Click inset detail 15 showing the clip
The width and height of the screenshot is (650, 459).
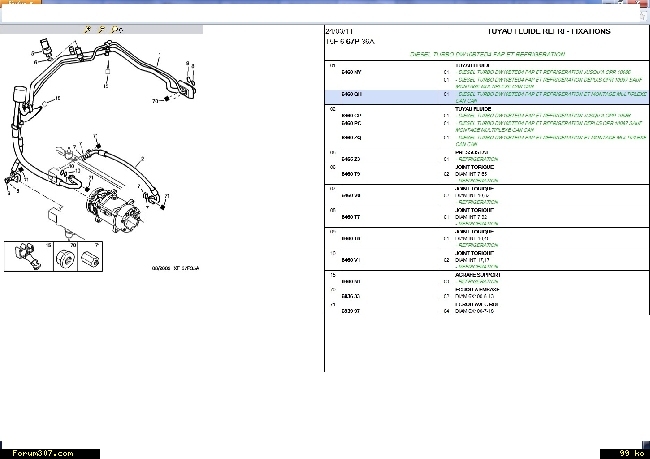[28, 256]
